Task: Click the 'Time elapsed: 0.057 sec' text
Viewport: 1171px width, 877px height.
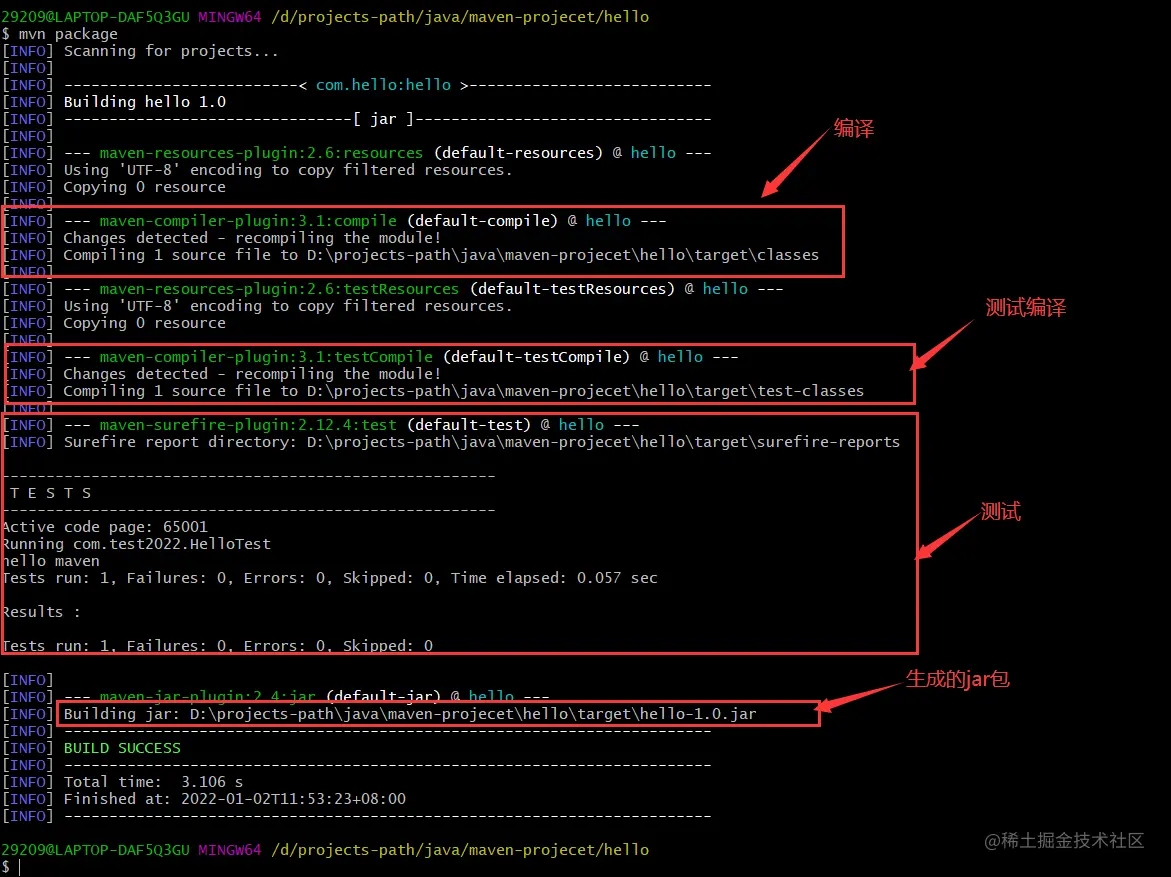Action: click(x=554, y=578)
